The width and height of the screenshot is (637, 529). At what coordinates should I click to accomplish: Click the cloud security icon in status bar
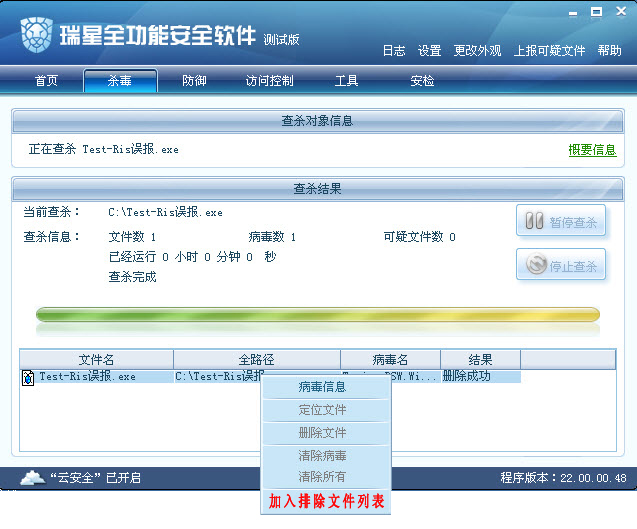(32, 478)
